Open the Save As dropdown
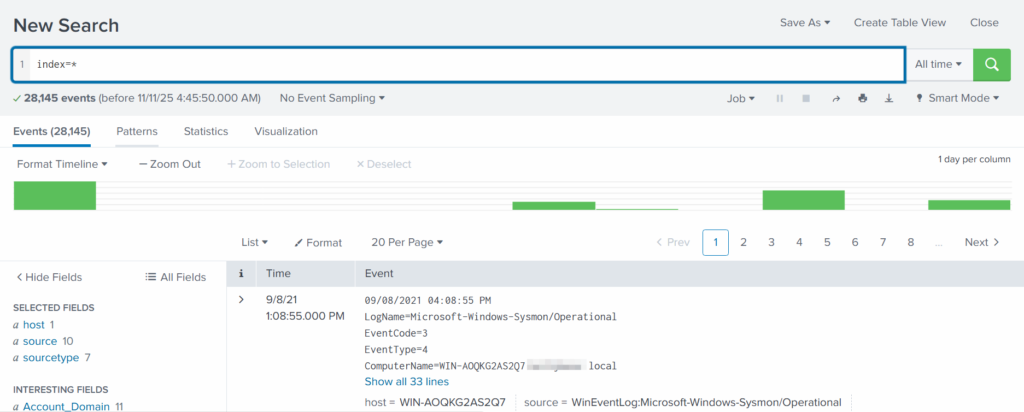The image size is (1024, 412). point(805,22)
